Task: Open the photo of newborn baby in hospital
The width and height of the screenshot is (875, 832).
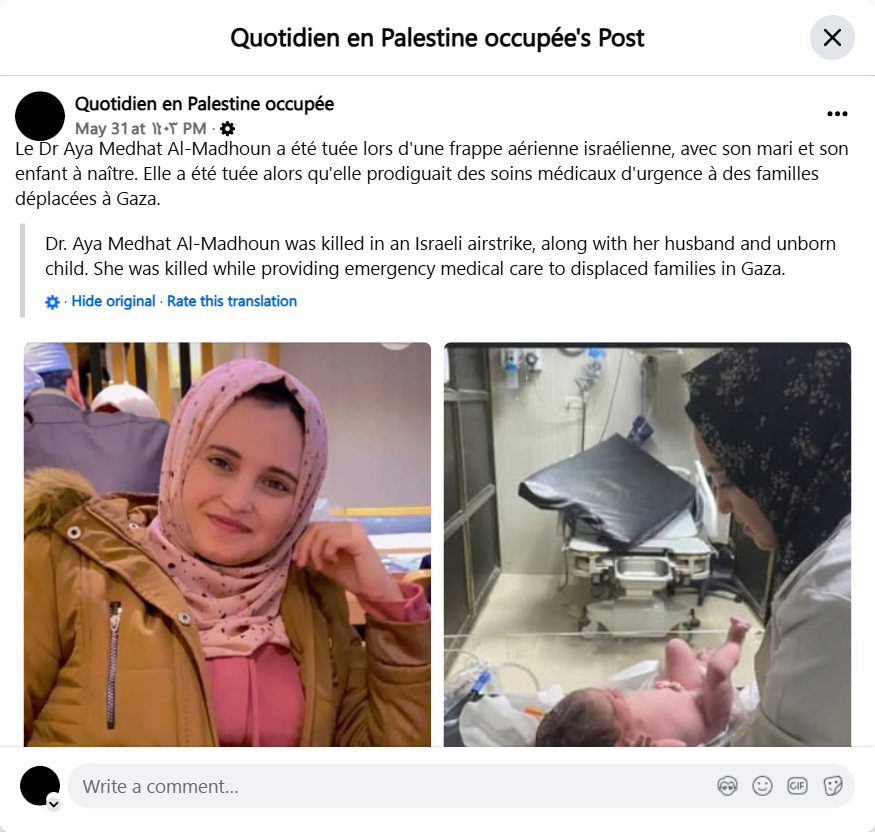Action: [647, 545]
